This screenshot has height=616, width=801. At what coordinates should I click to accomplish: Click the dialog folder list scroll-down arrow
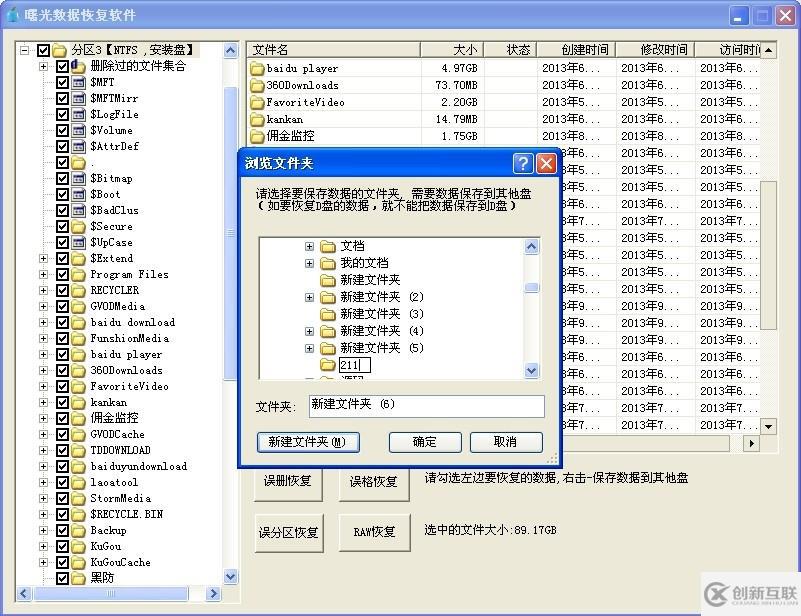pyautogui.click(x=532, y=371)
